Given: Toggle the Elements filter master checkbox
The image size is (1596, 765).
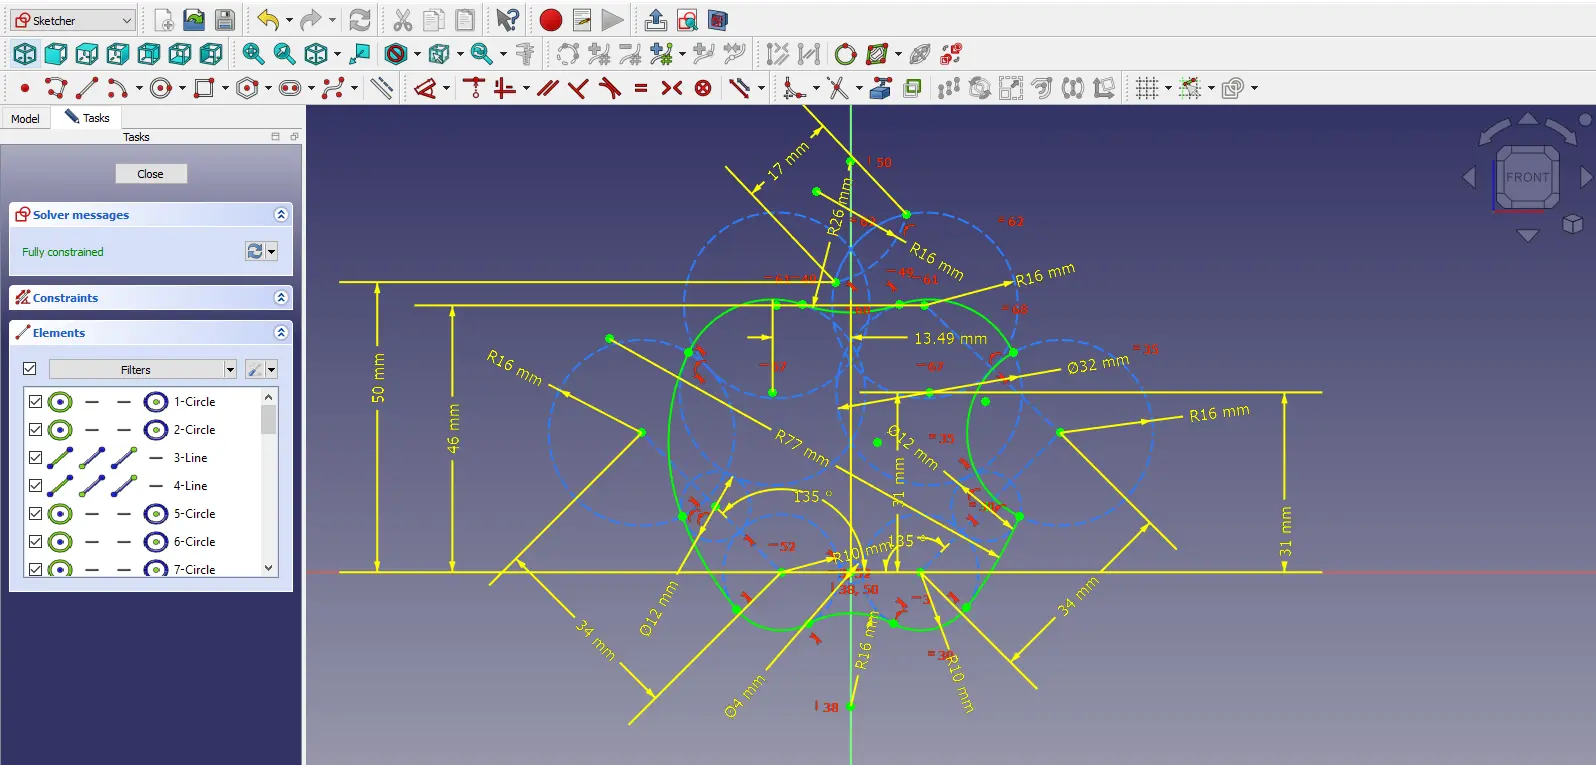Looking at the screenshot, I should pos(30,369).
